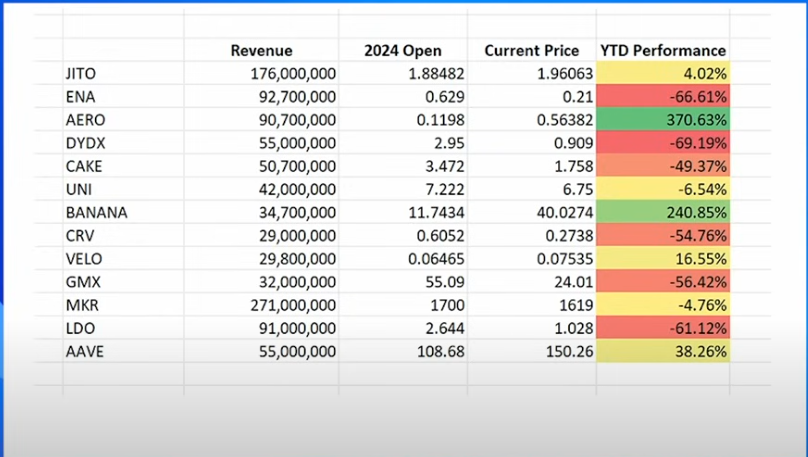Select GMX current price 24.01
Viewport: 808px width, 457px height.
coord(532,282)
